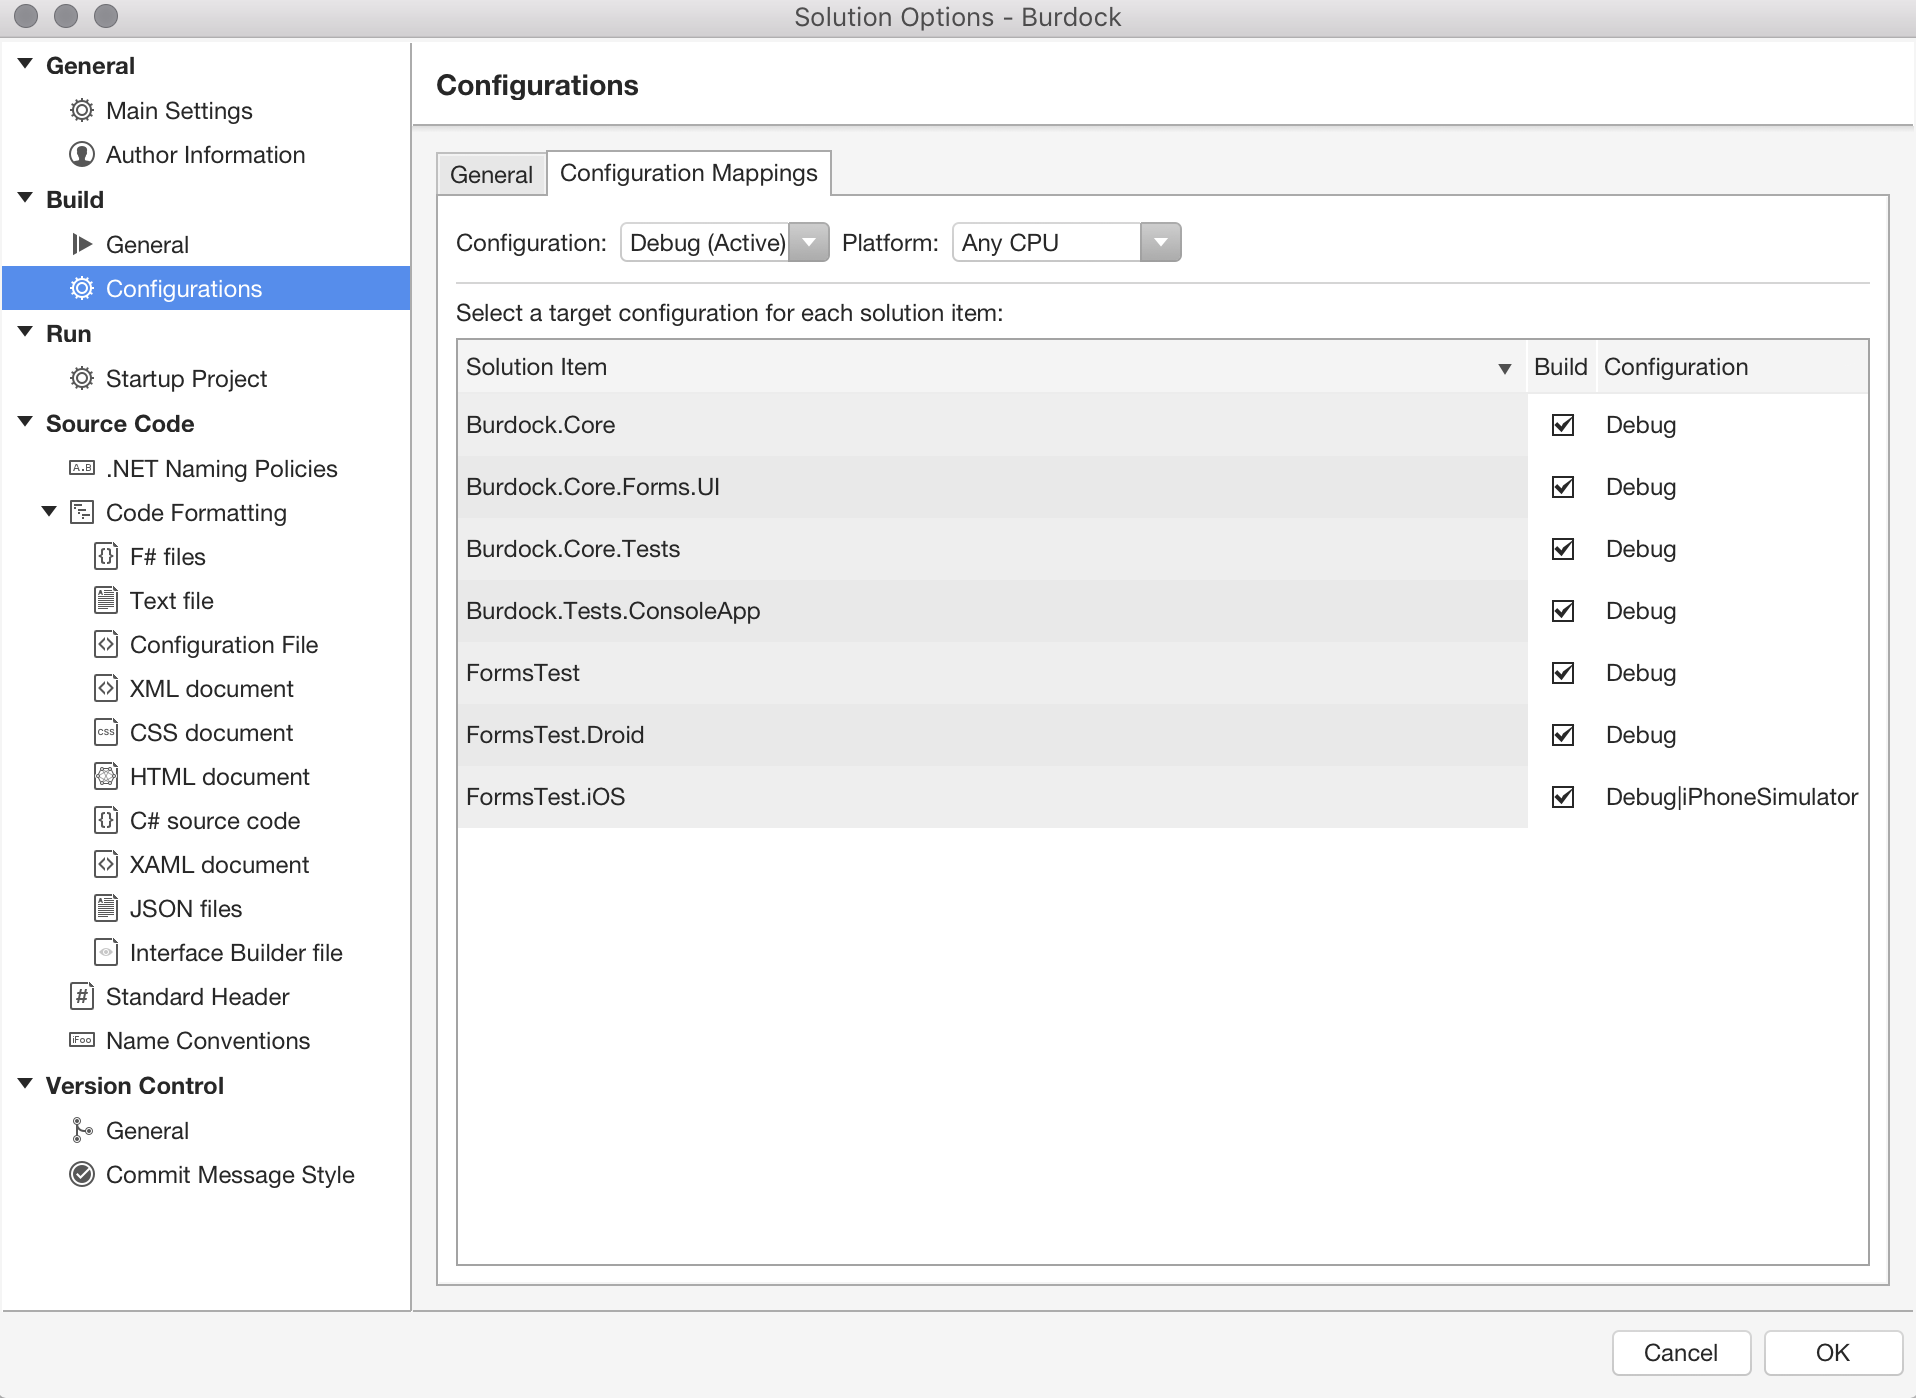Image resolution: width=1916 pixels, height=1398 pixels.
Task: Click the Configuration column header
Action: (x=1733, y=367)
